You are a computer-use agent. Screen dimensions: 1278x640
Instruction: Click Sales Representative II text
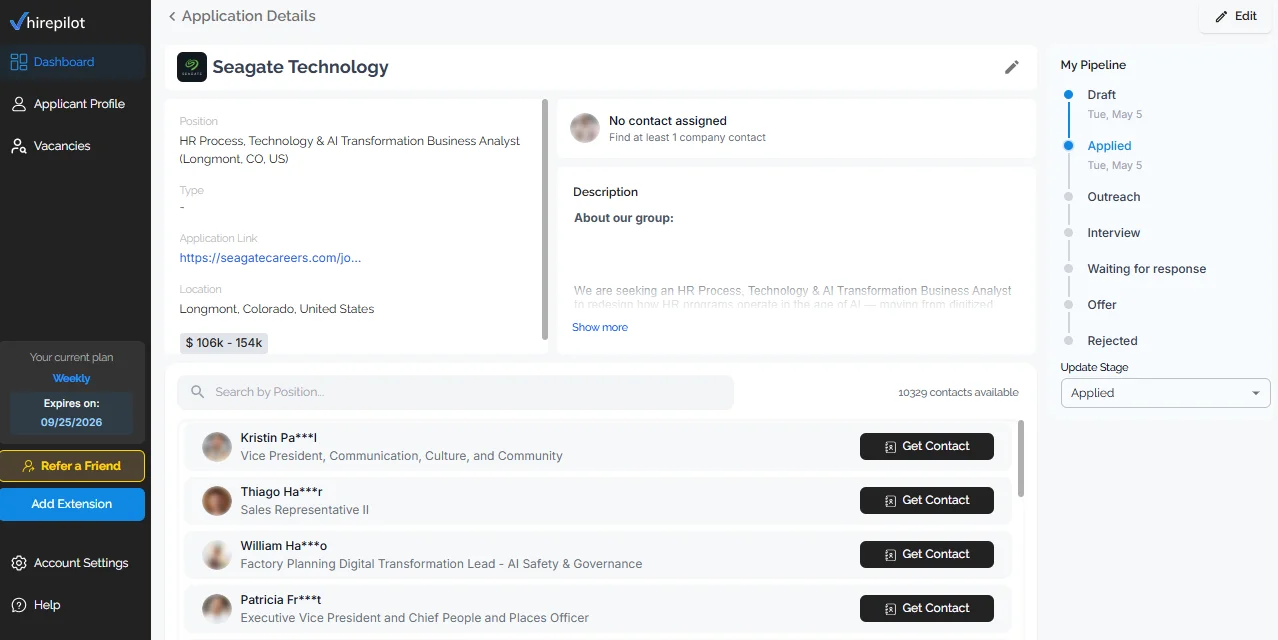(305, 510)
